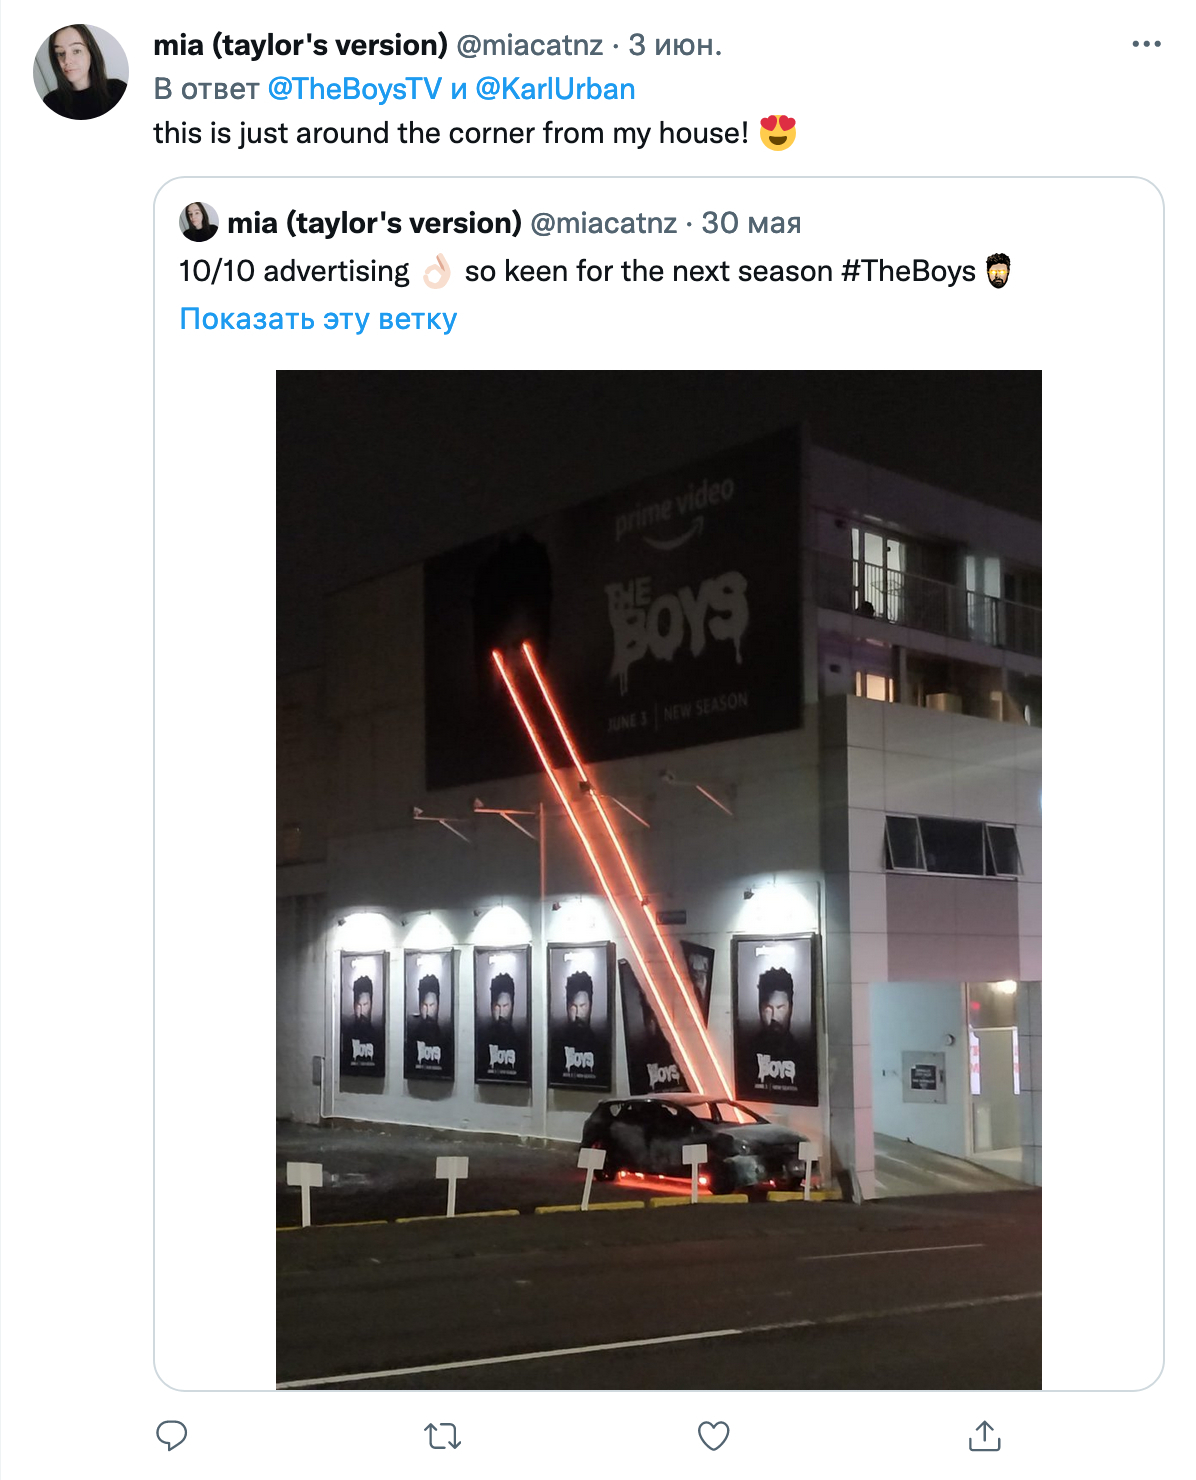Screen dimensions: 1196x1480
Task: Open the three-dot more options menu
Action: click(x=1146, y=45)
